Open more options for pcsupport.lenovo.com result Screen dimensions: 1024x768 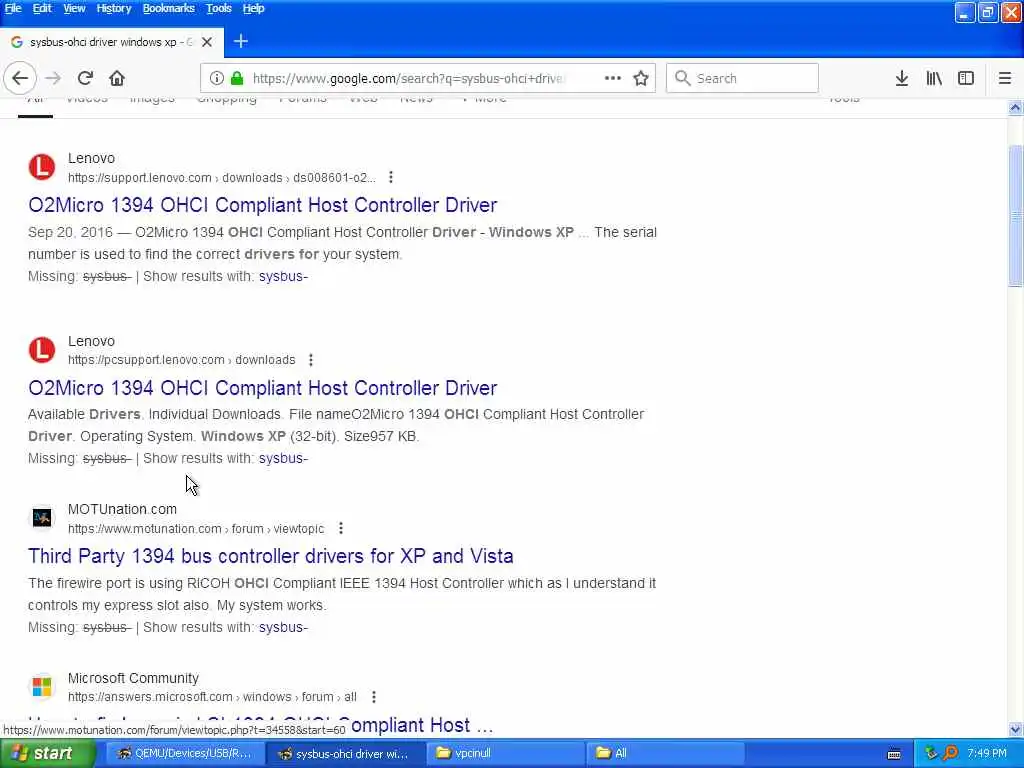tap(311, 360)
